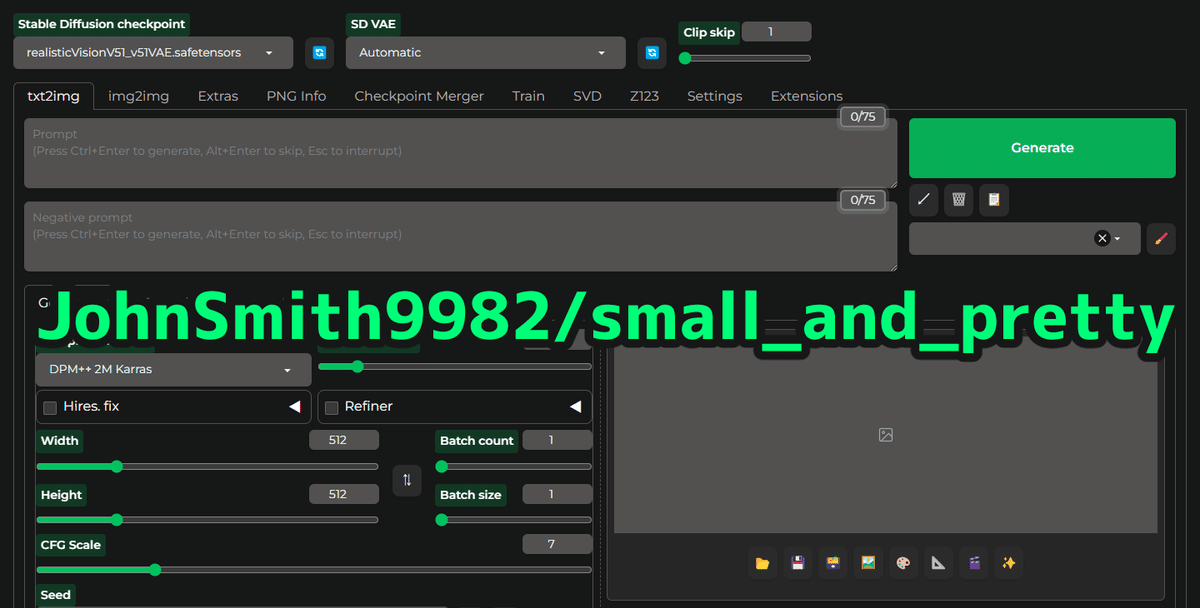1200x608 pixels.
Task: Switch to the img2img tab
Action: click(138, 96)
